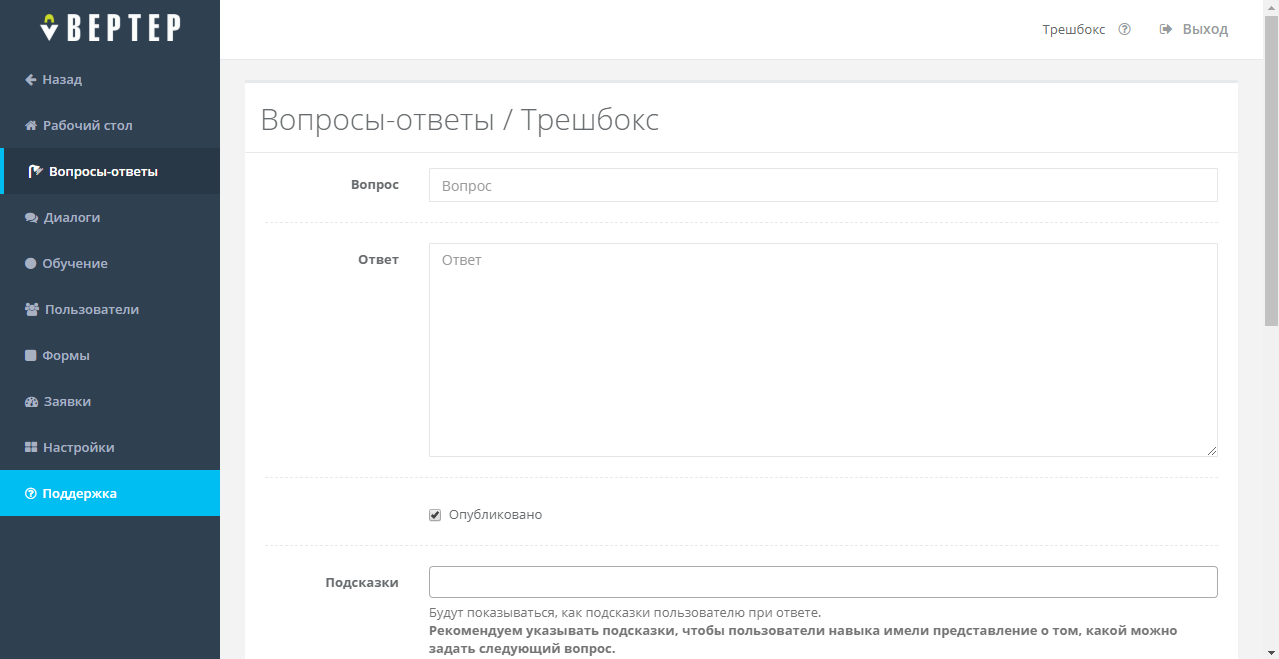Select the Вопросы-ответы sidebar item
This screenshot has height=659, width=1279.
pos(110,171)
